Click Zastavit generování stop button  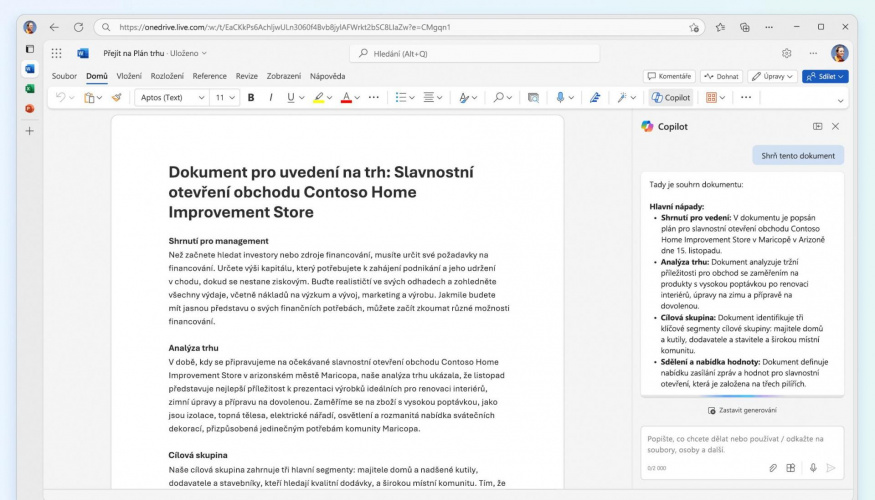coord(742,410)
